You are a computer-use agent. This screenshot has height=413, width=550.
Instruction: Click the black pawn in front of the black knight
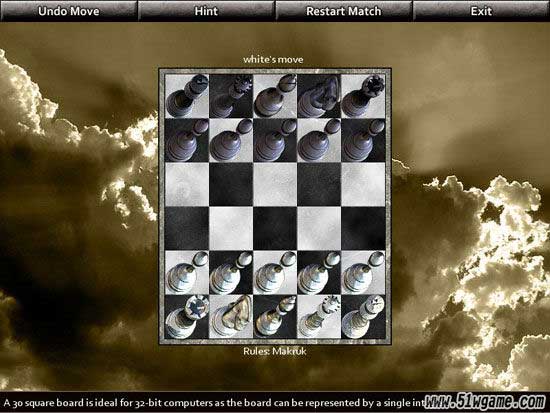(x=319, y=140)
